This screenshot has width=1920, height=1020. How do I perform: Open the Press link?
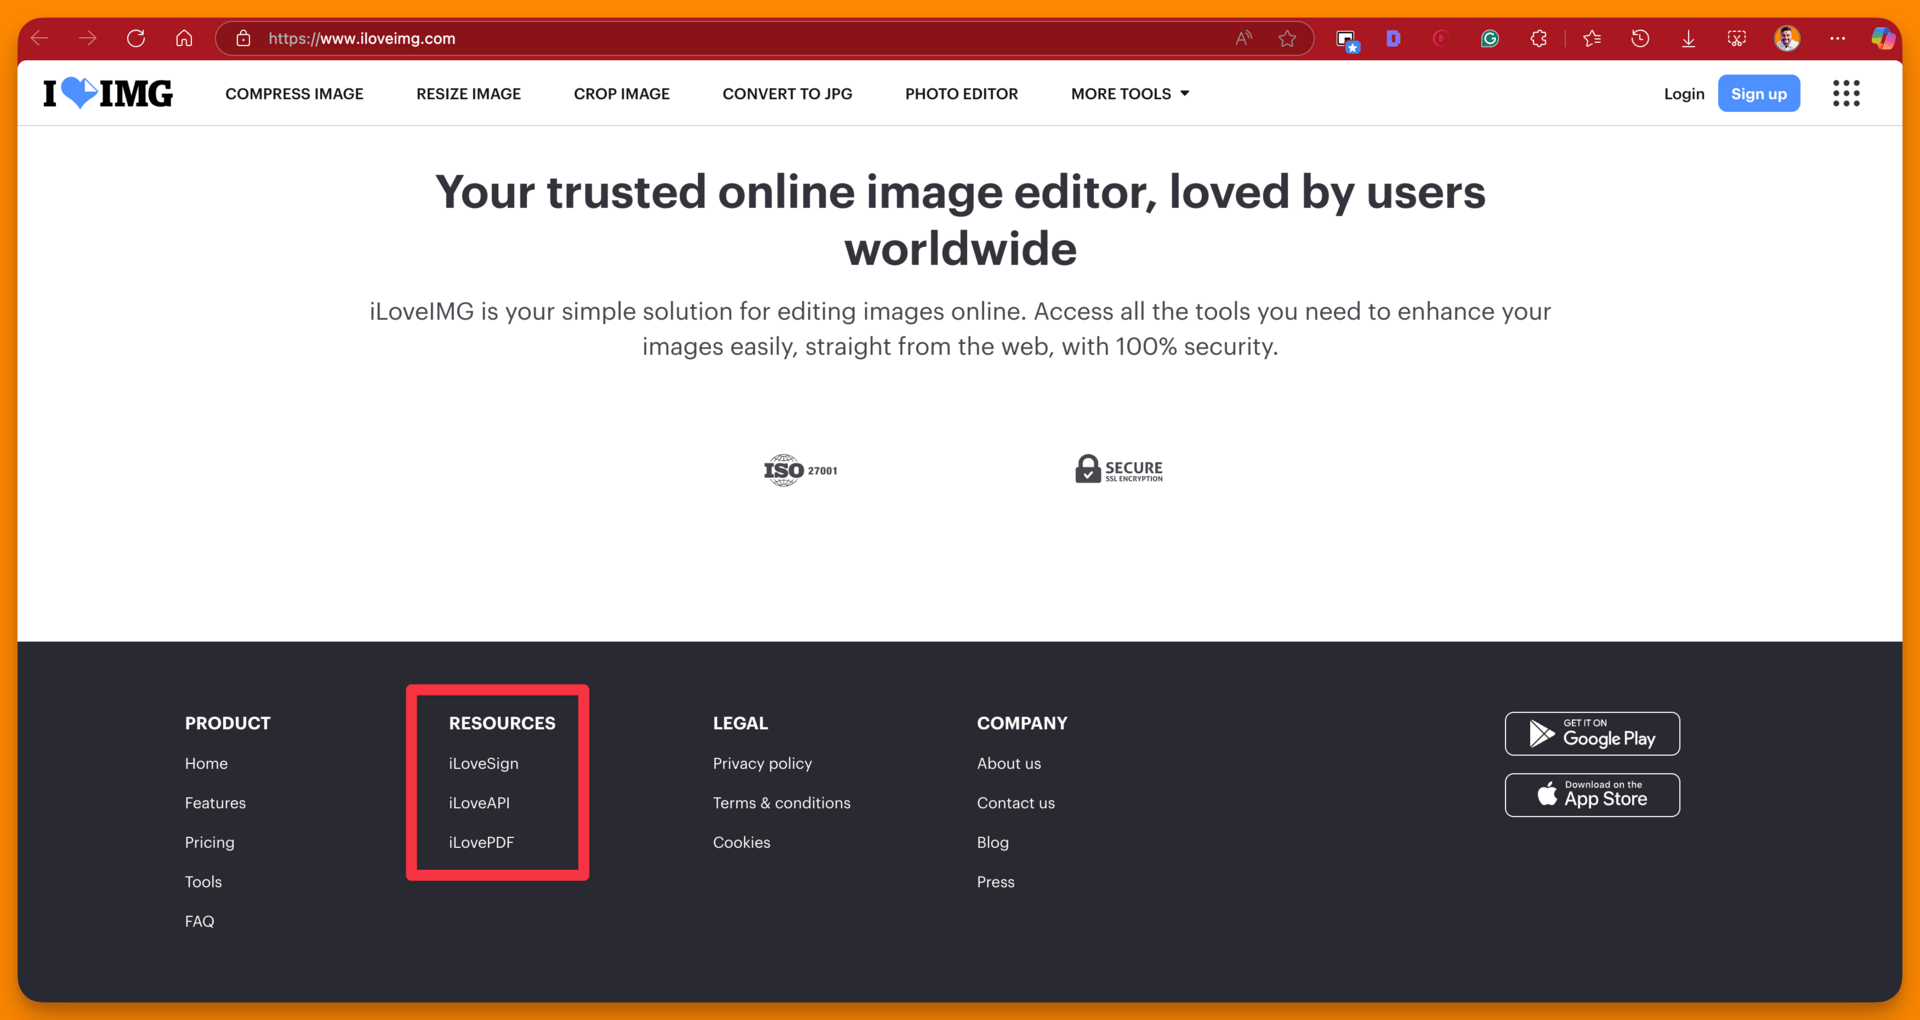pyautogui.click(x=995, y=882)
